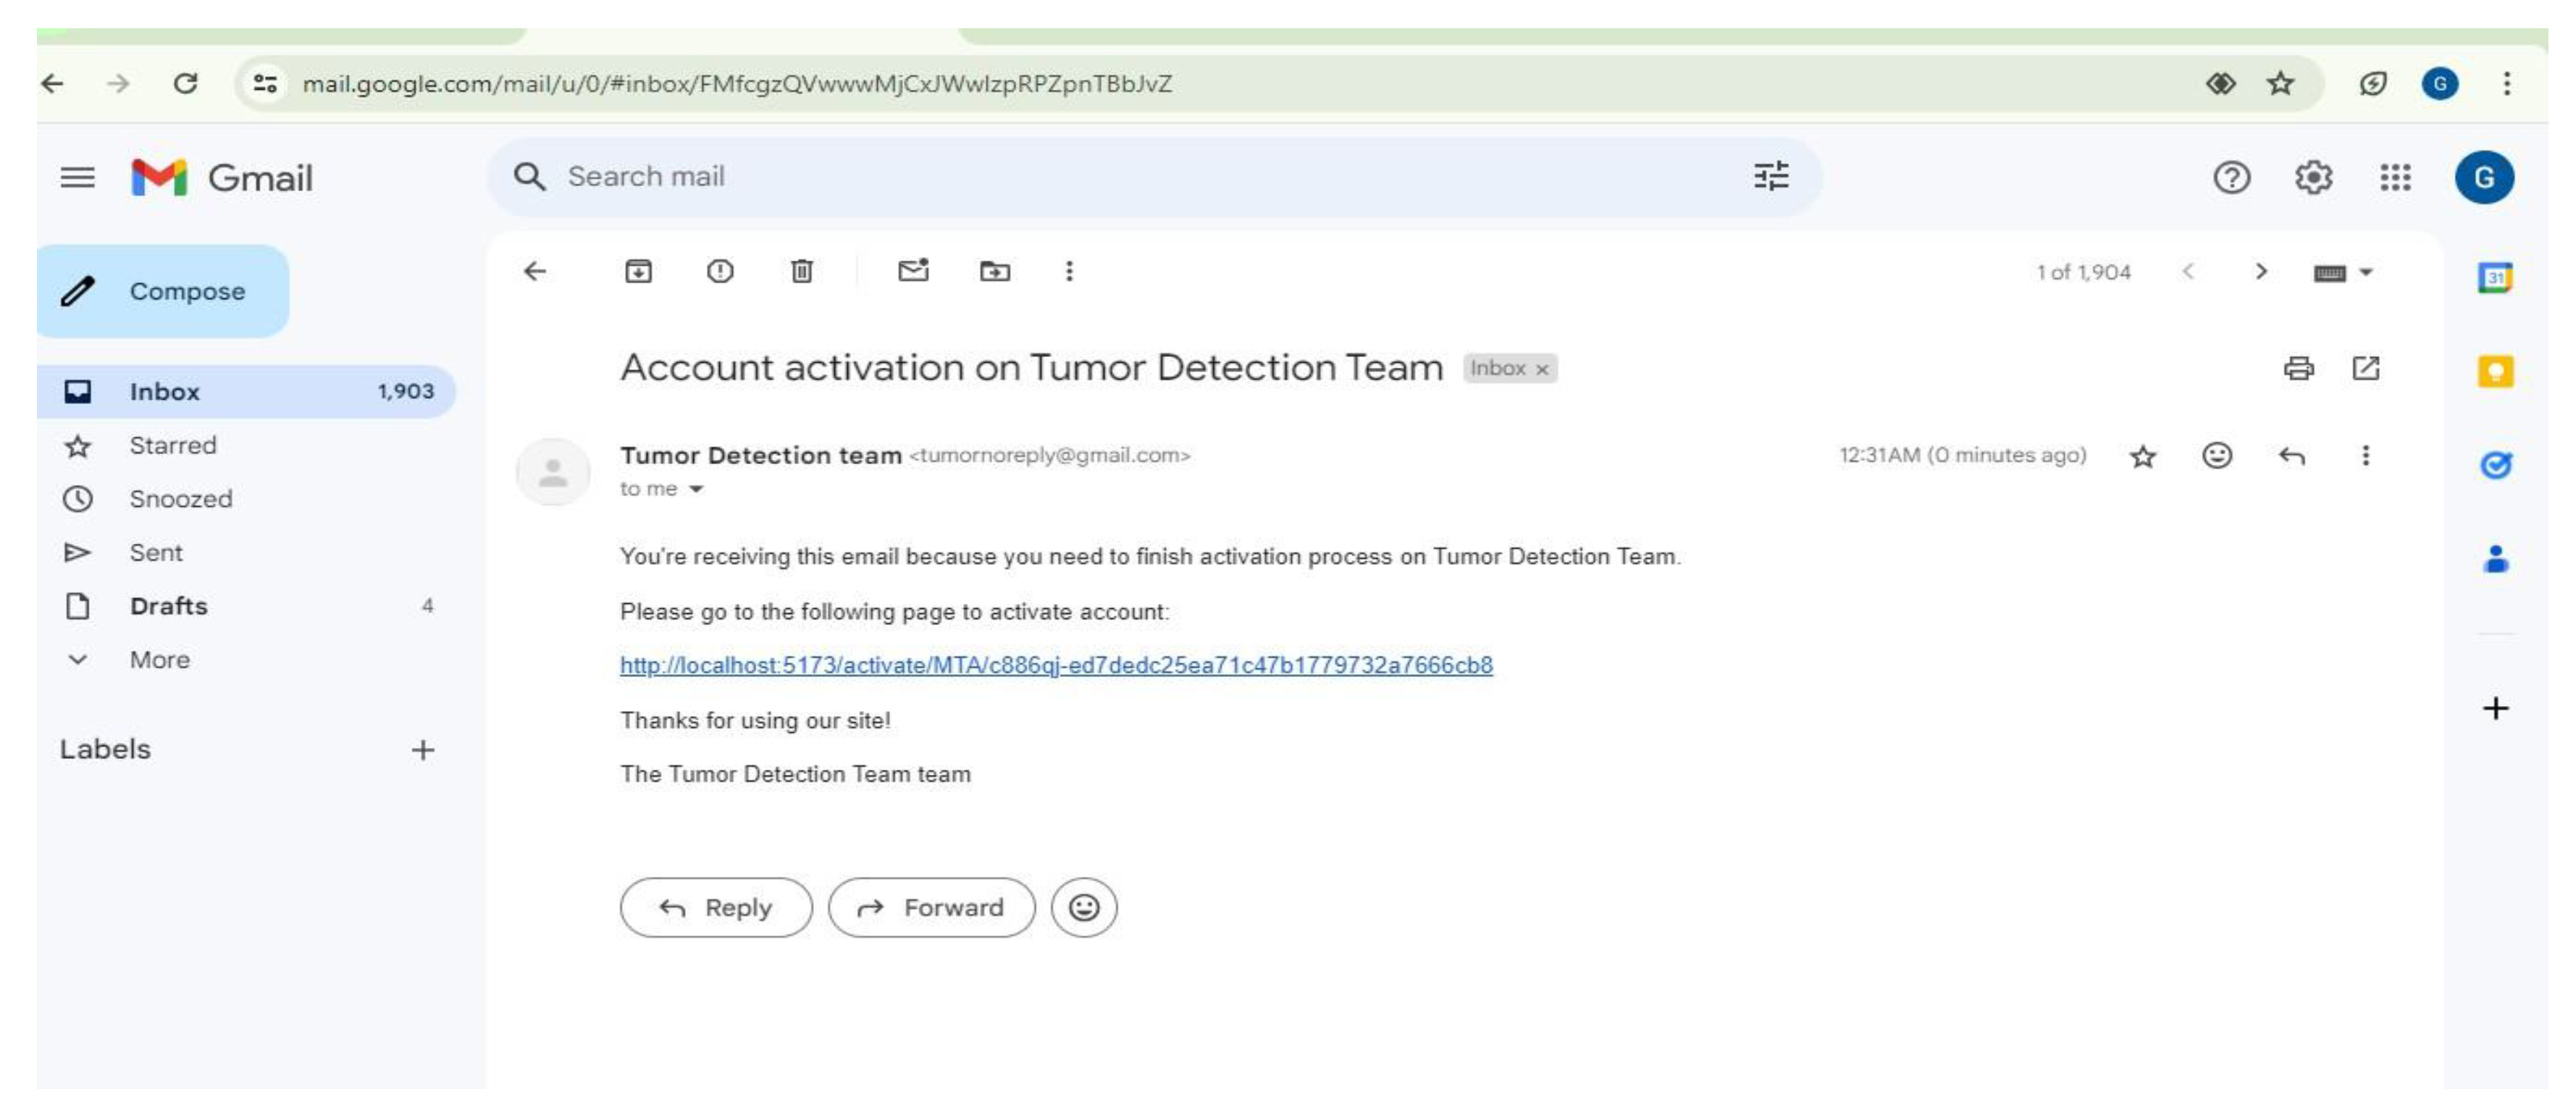Open the Drafts folder

click(168, 606)
